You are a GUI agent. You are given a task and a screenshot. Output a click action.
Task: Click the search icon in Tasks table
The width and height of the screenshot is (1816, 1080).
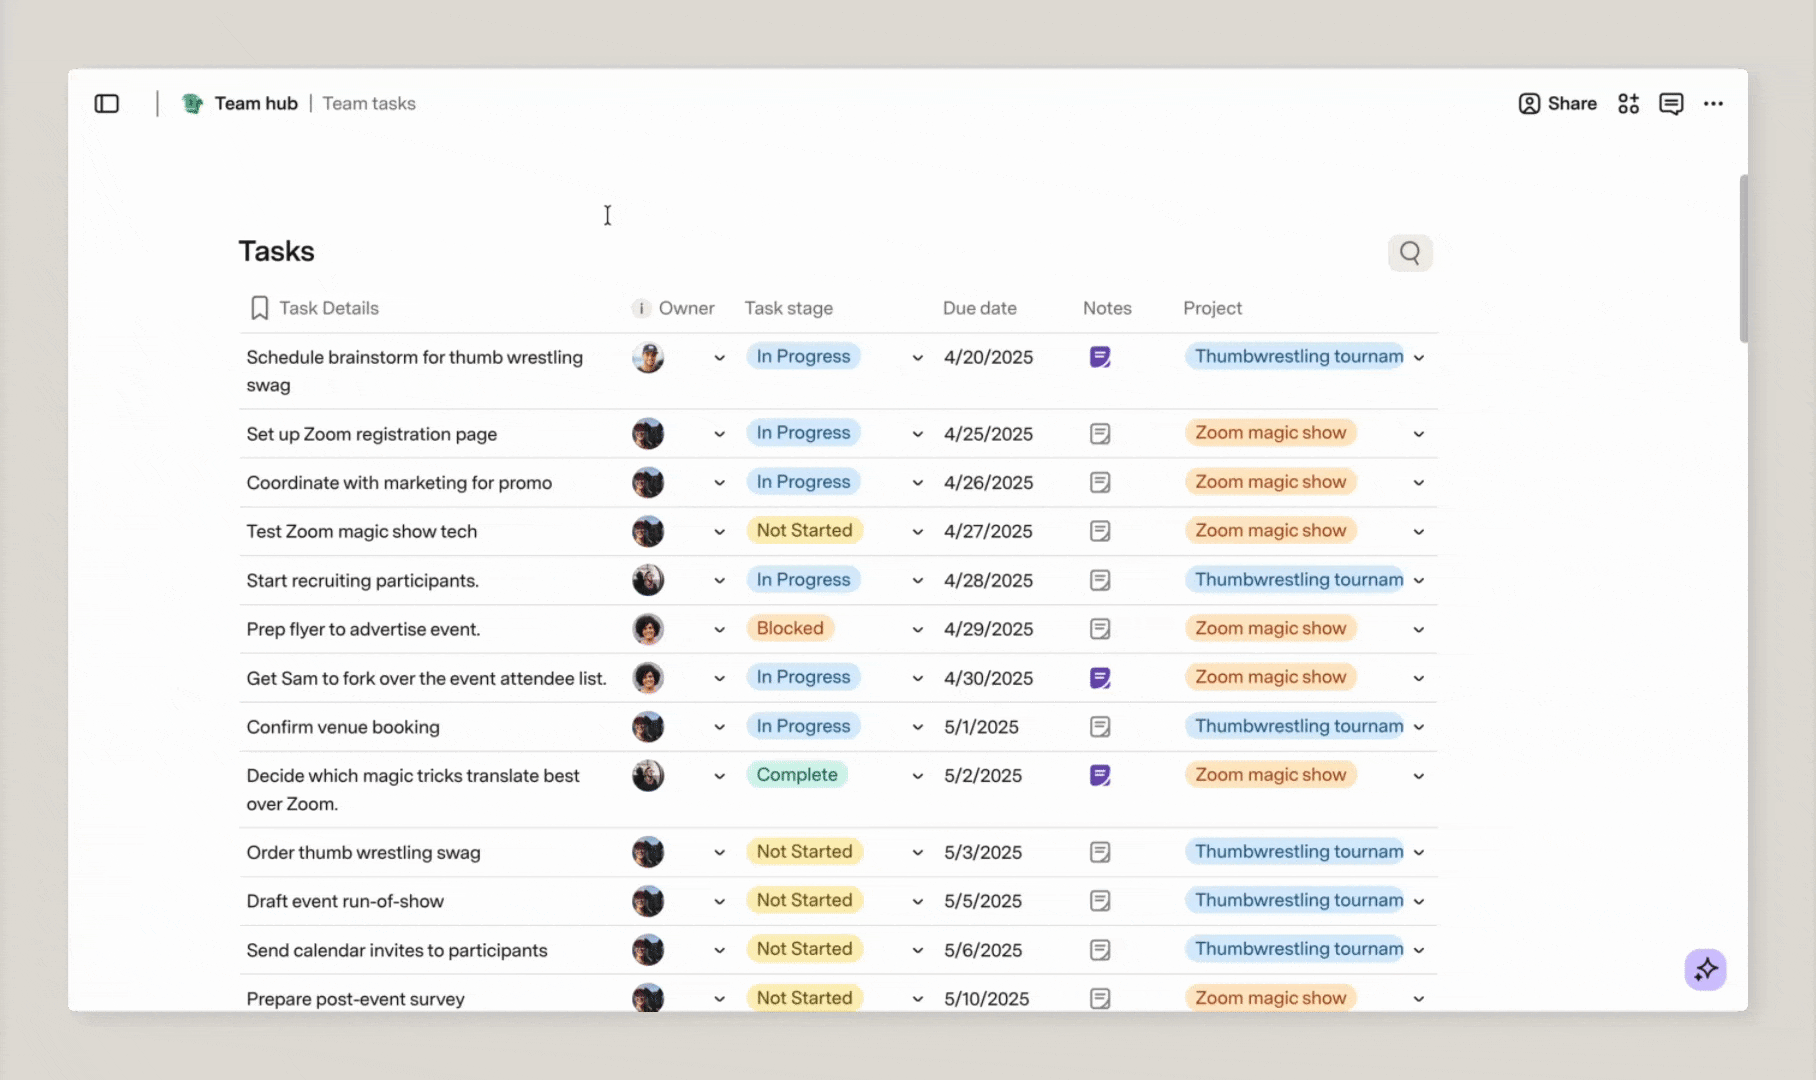pyautogui.click(x=1410, y=253)
